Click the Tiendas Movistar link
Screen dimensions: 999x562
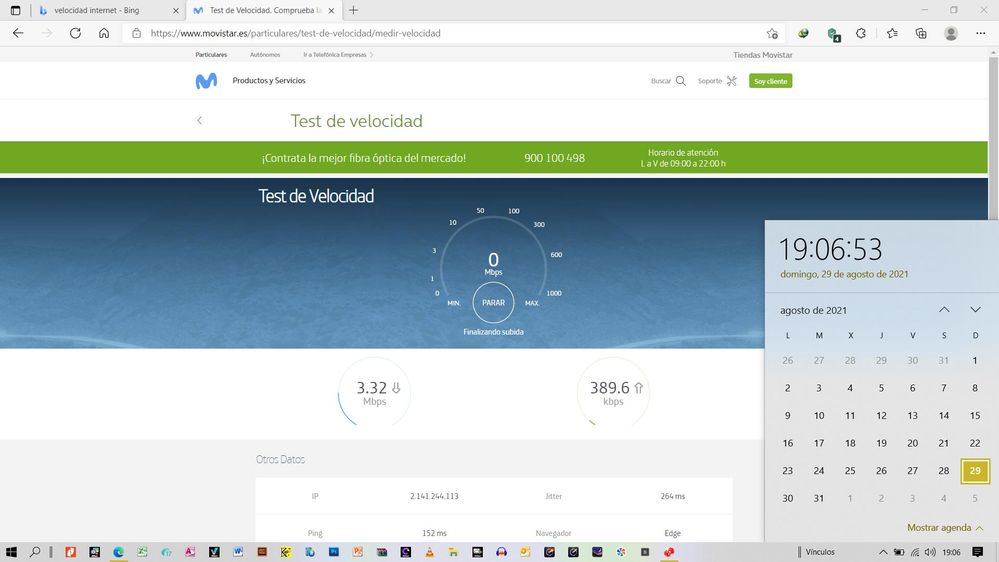[762, 55]
